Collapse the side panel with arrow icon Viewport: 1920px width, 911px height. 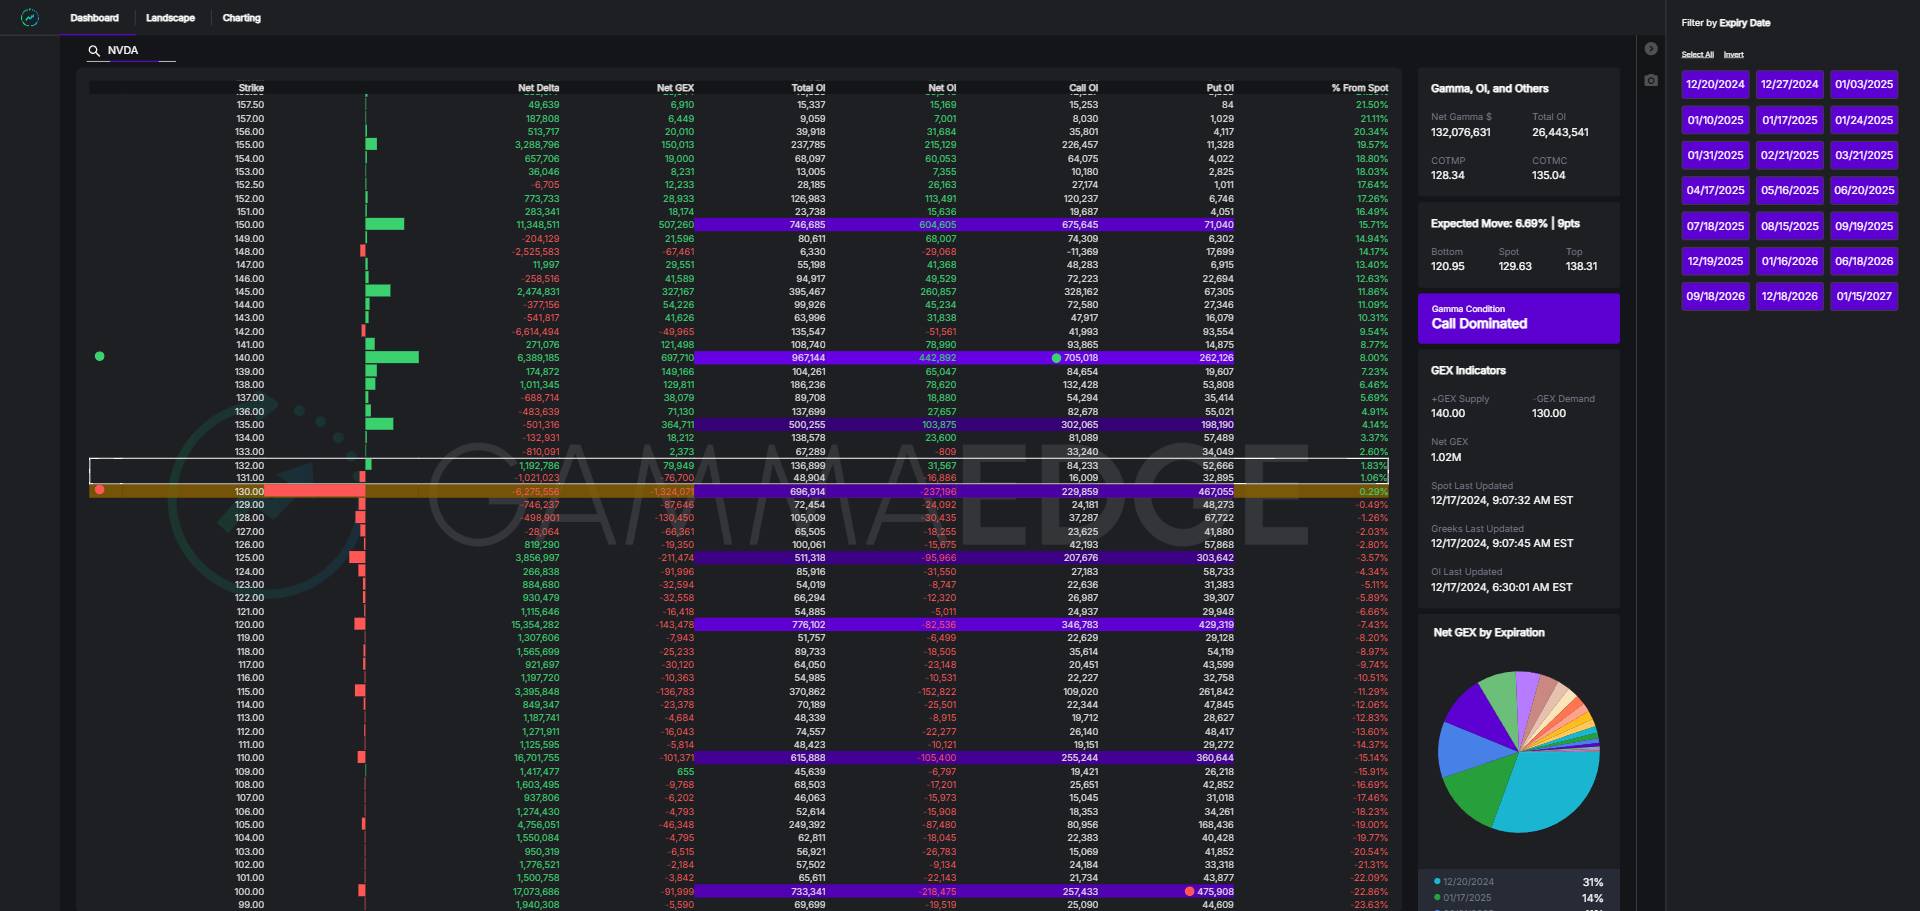coord(1651,49)
